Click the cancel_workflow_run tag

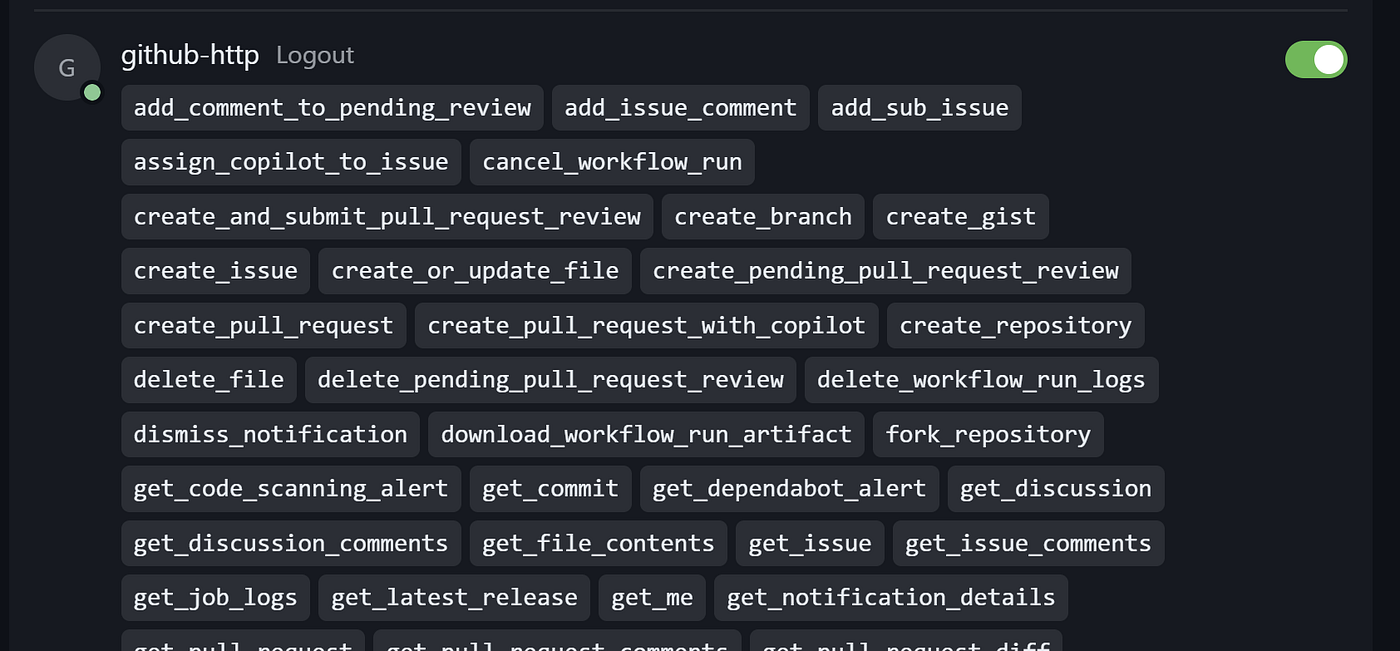tap(612, 162)
